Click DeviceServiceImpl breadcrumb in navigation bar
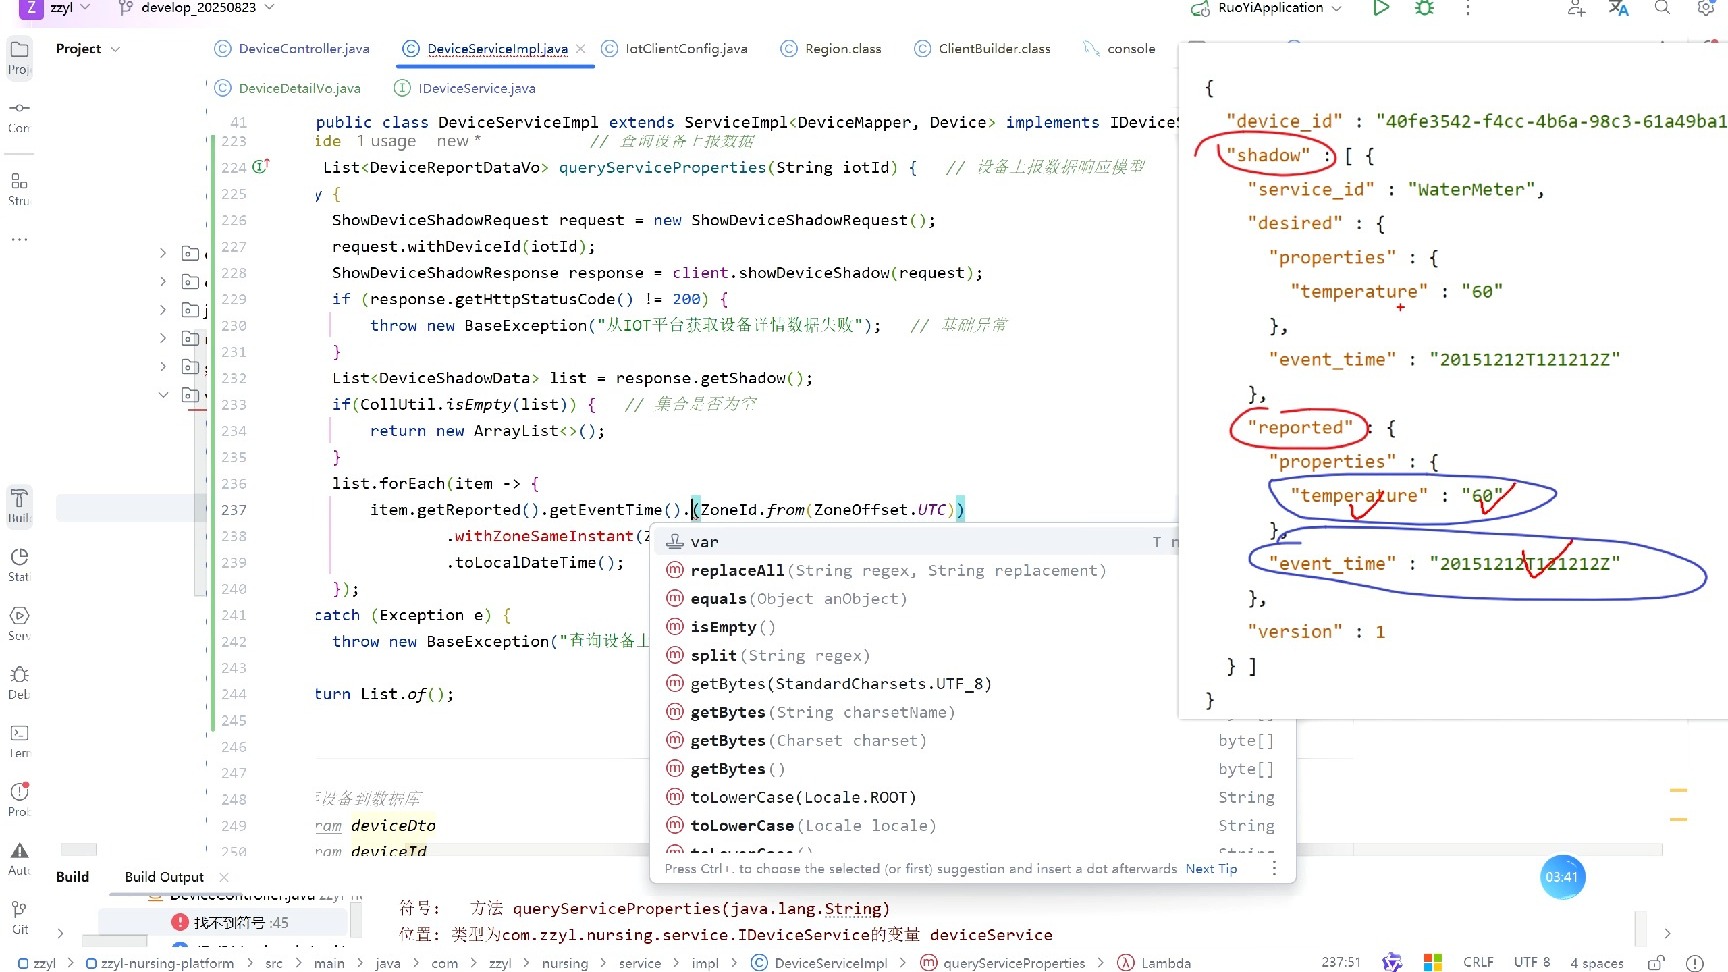Image resolution: width=1728 pixels, height=972 pixels. coord(819,963)
